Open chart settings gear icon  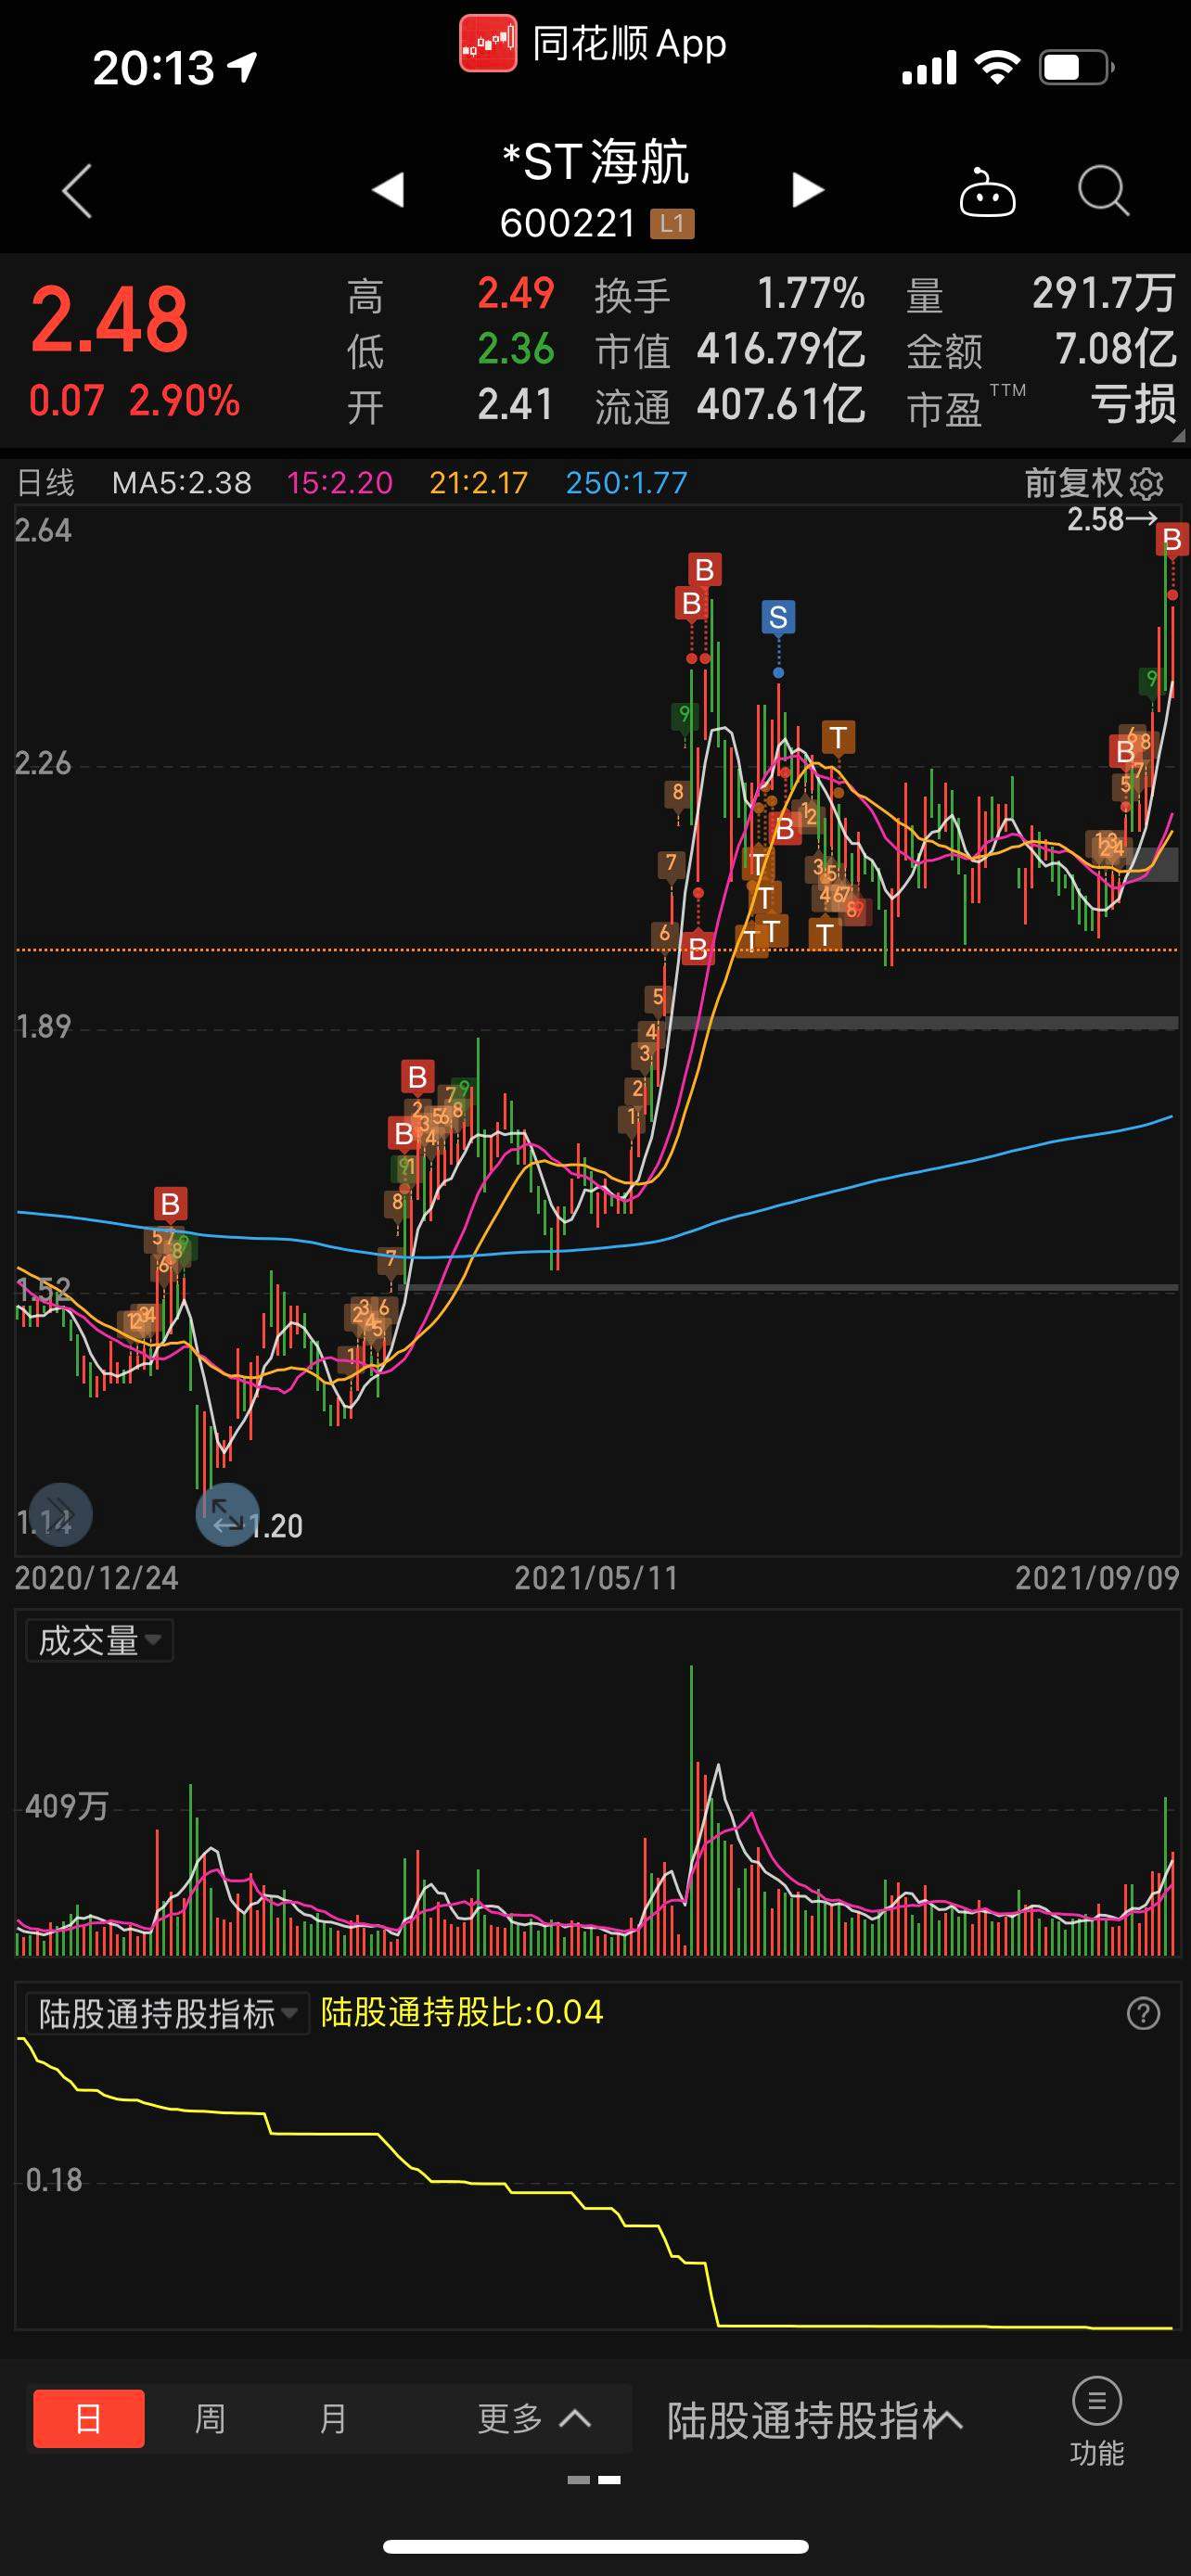tap(1147, 484)
